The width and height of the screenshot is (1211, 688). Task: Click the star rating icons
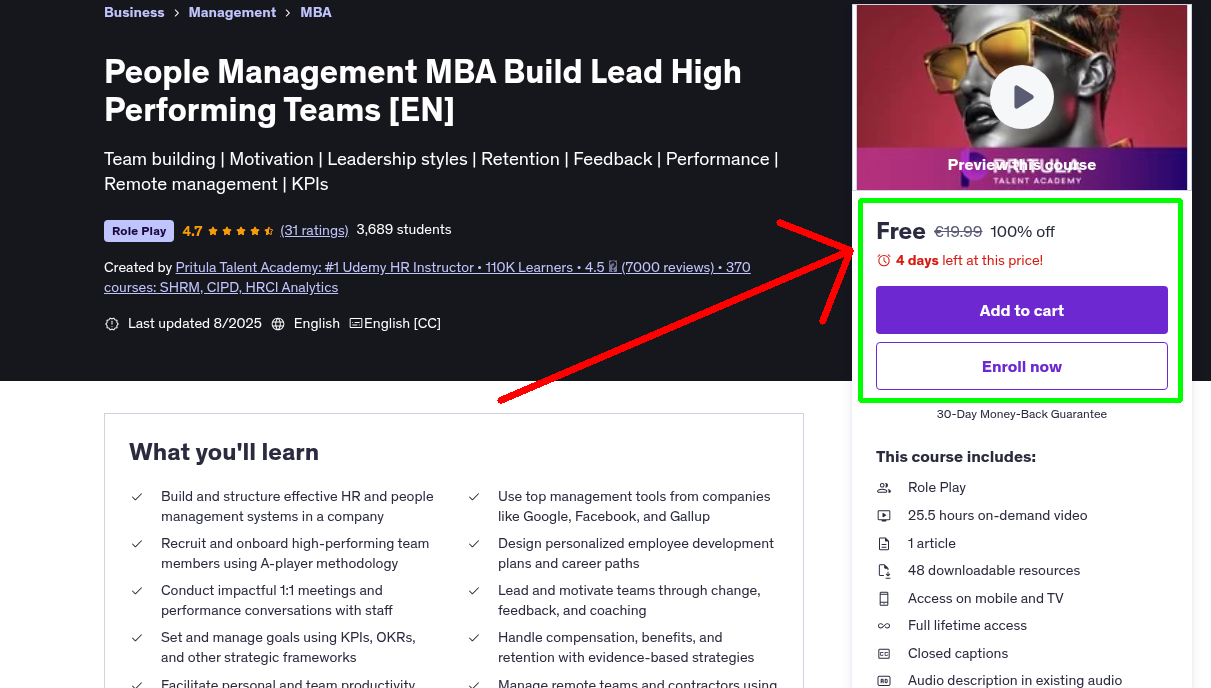click(x=241, y=231)
